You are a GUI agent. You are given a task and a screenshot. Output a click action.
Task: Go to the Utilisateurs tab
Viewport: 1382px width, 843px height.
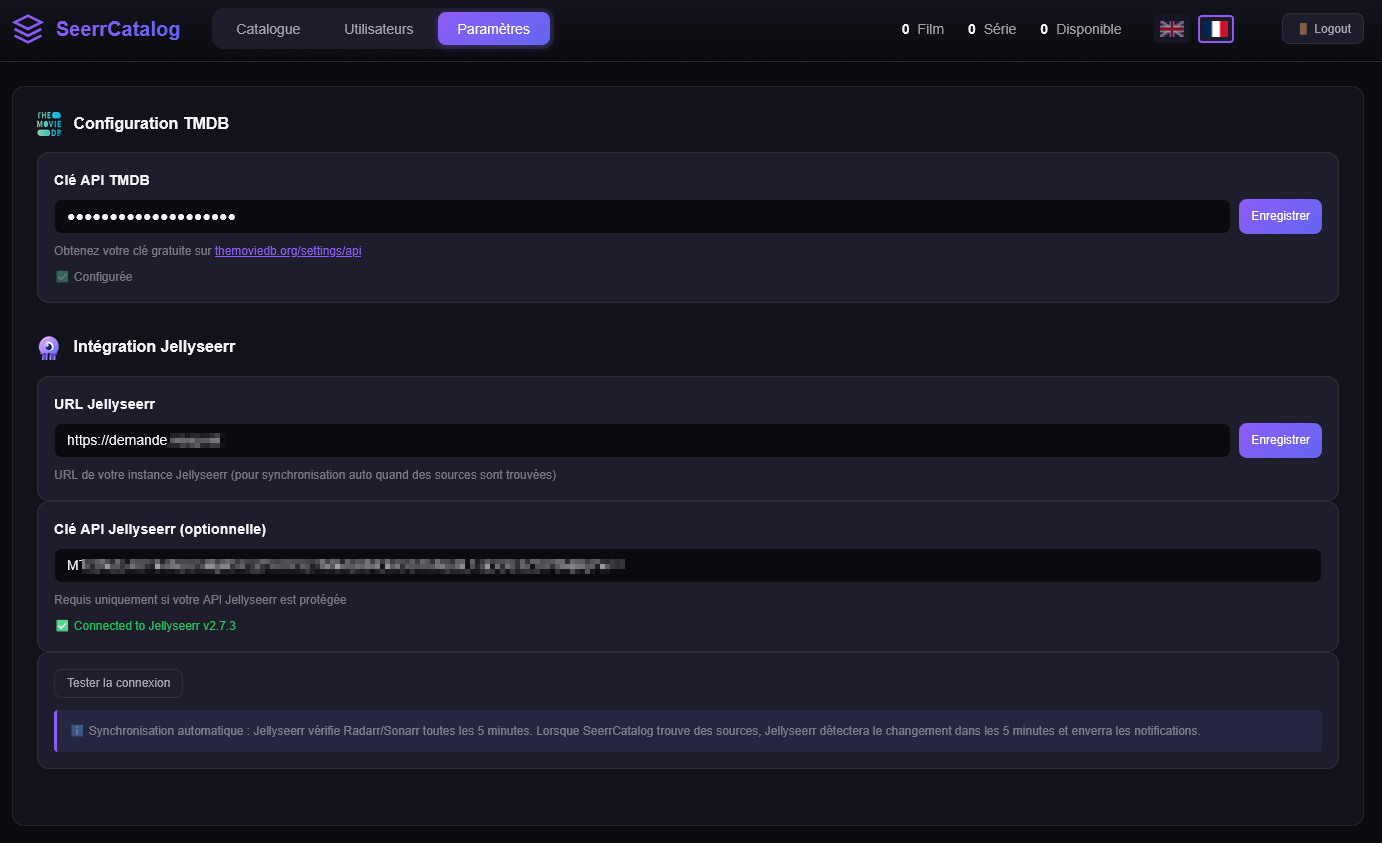pyautogui.click(x=378, y=29)
